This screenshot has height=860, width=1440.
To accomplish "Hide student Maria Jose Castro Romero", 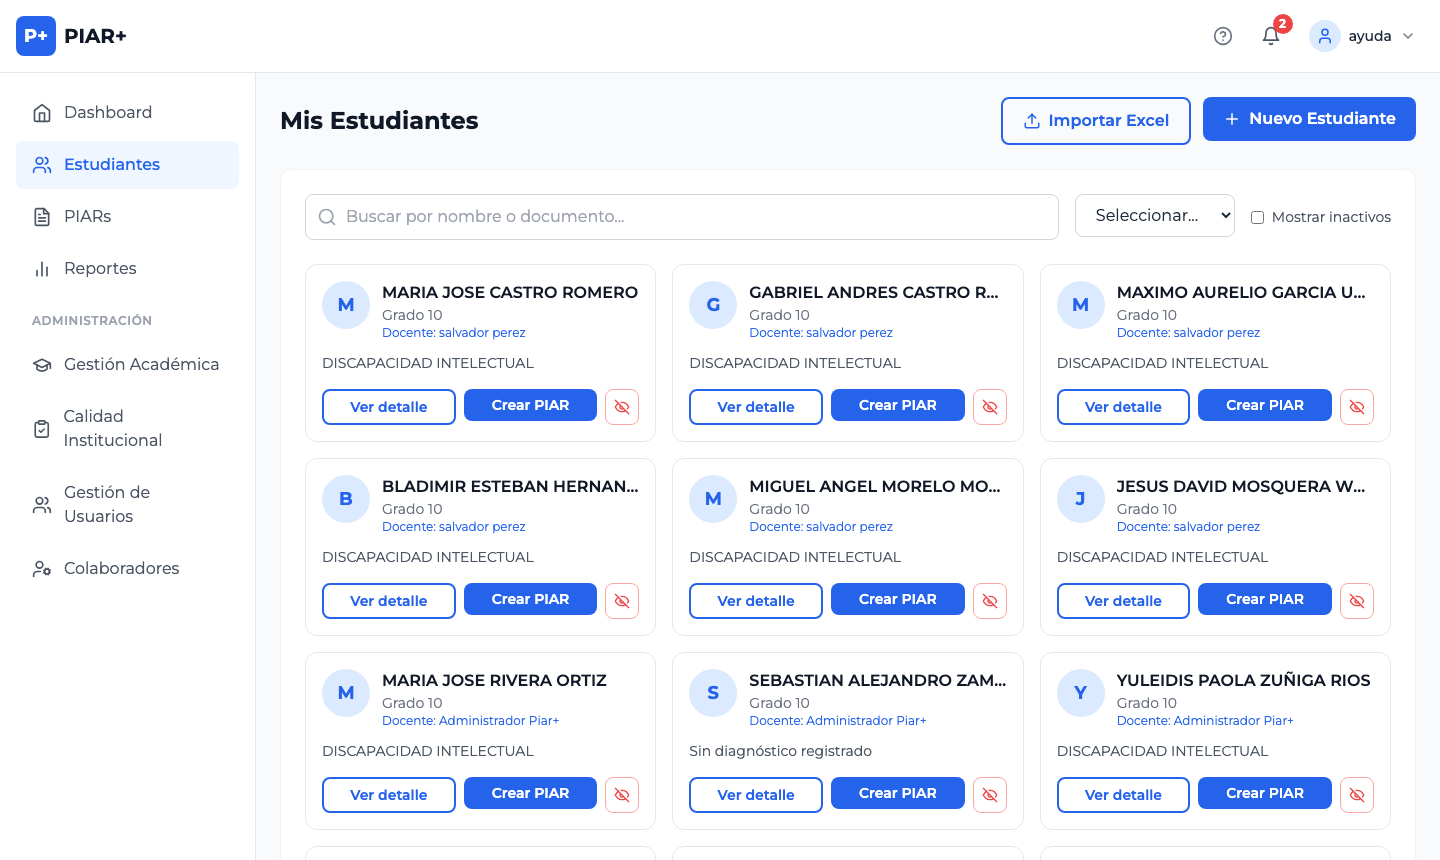I will coord(622,407).
